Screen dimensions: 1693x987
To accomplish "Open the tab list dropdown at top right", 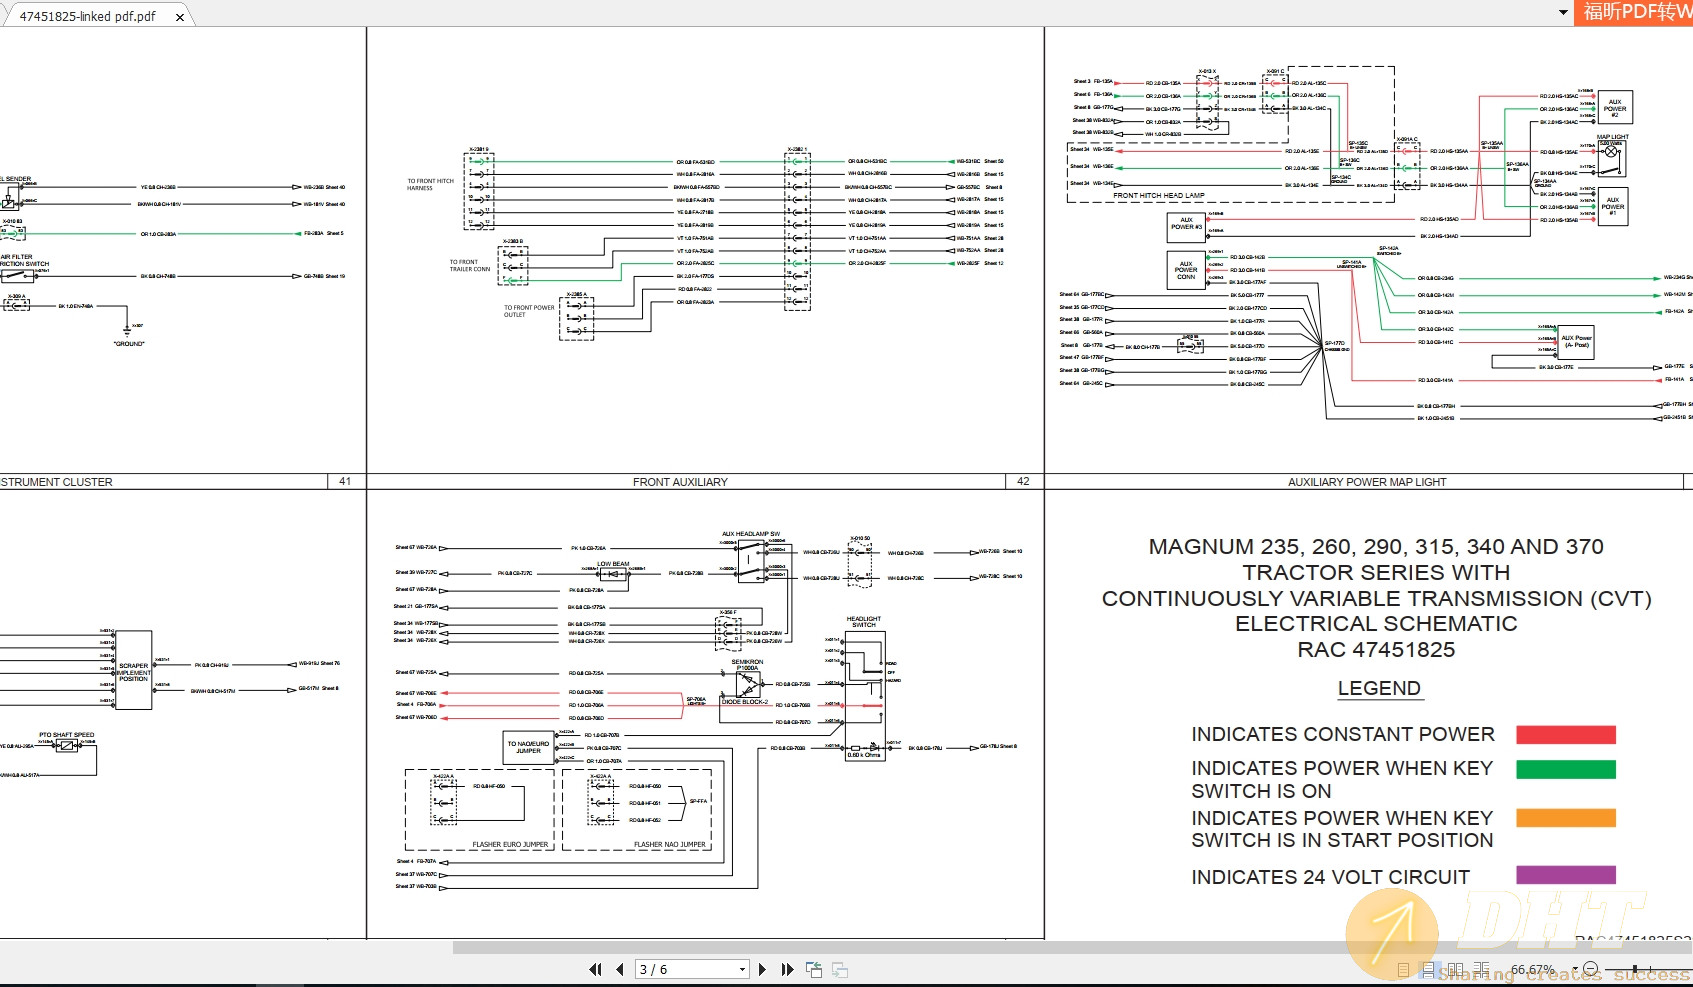I will (1564, 14).
